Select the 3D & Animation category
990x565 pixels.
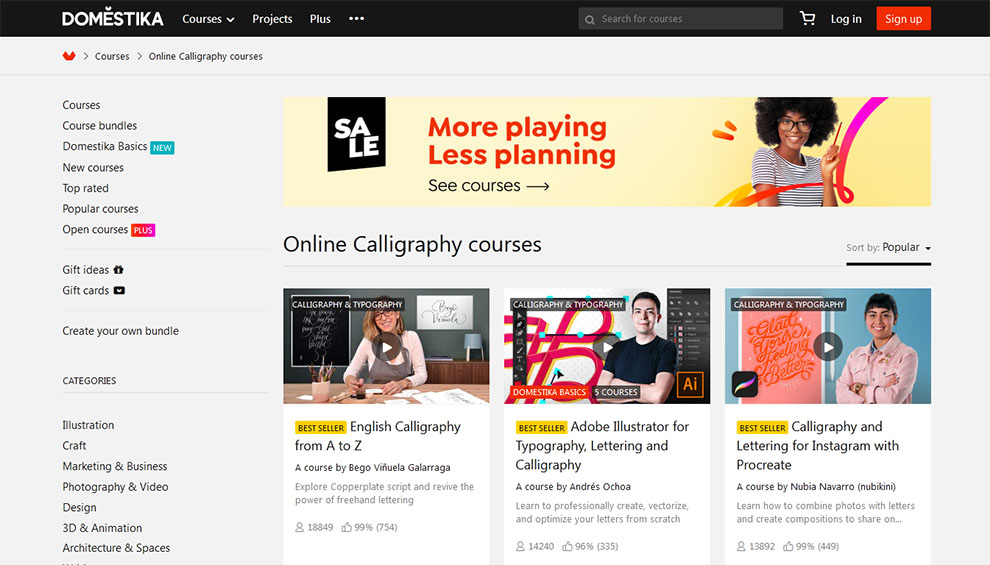[x=102, y=528]
